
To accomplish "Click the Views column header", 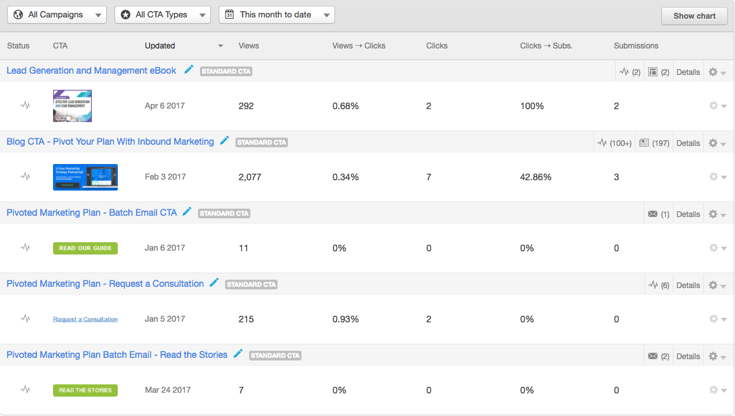I will click(x=249, y=46).
